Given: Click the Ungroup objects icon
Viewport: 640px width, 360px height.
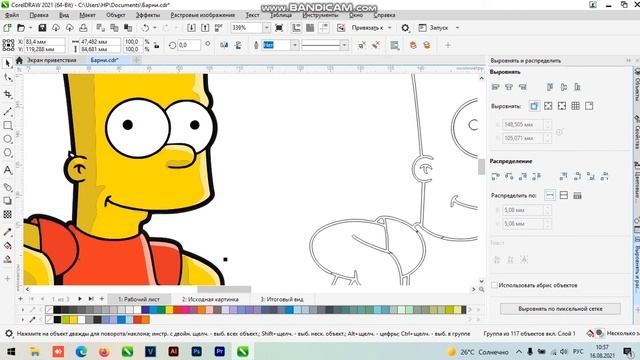Looking at the screenshot, I should [x=362, y=45].
